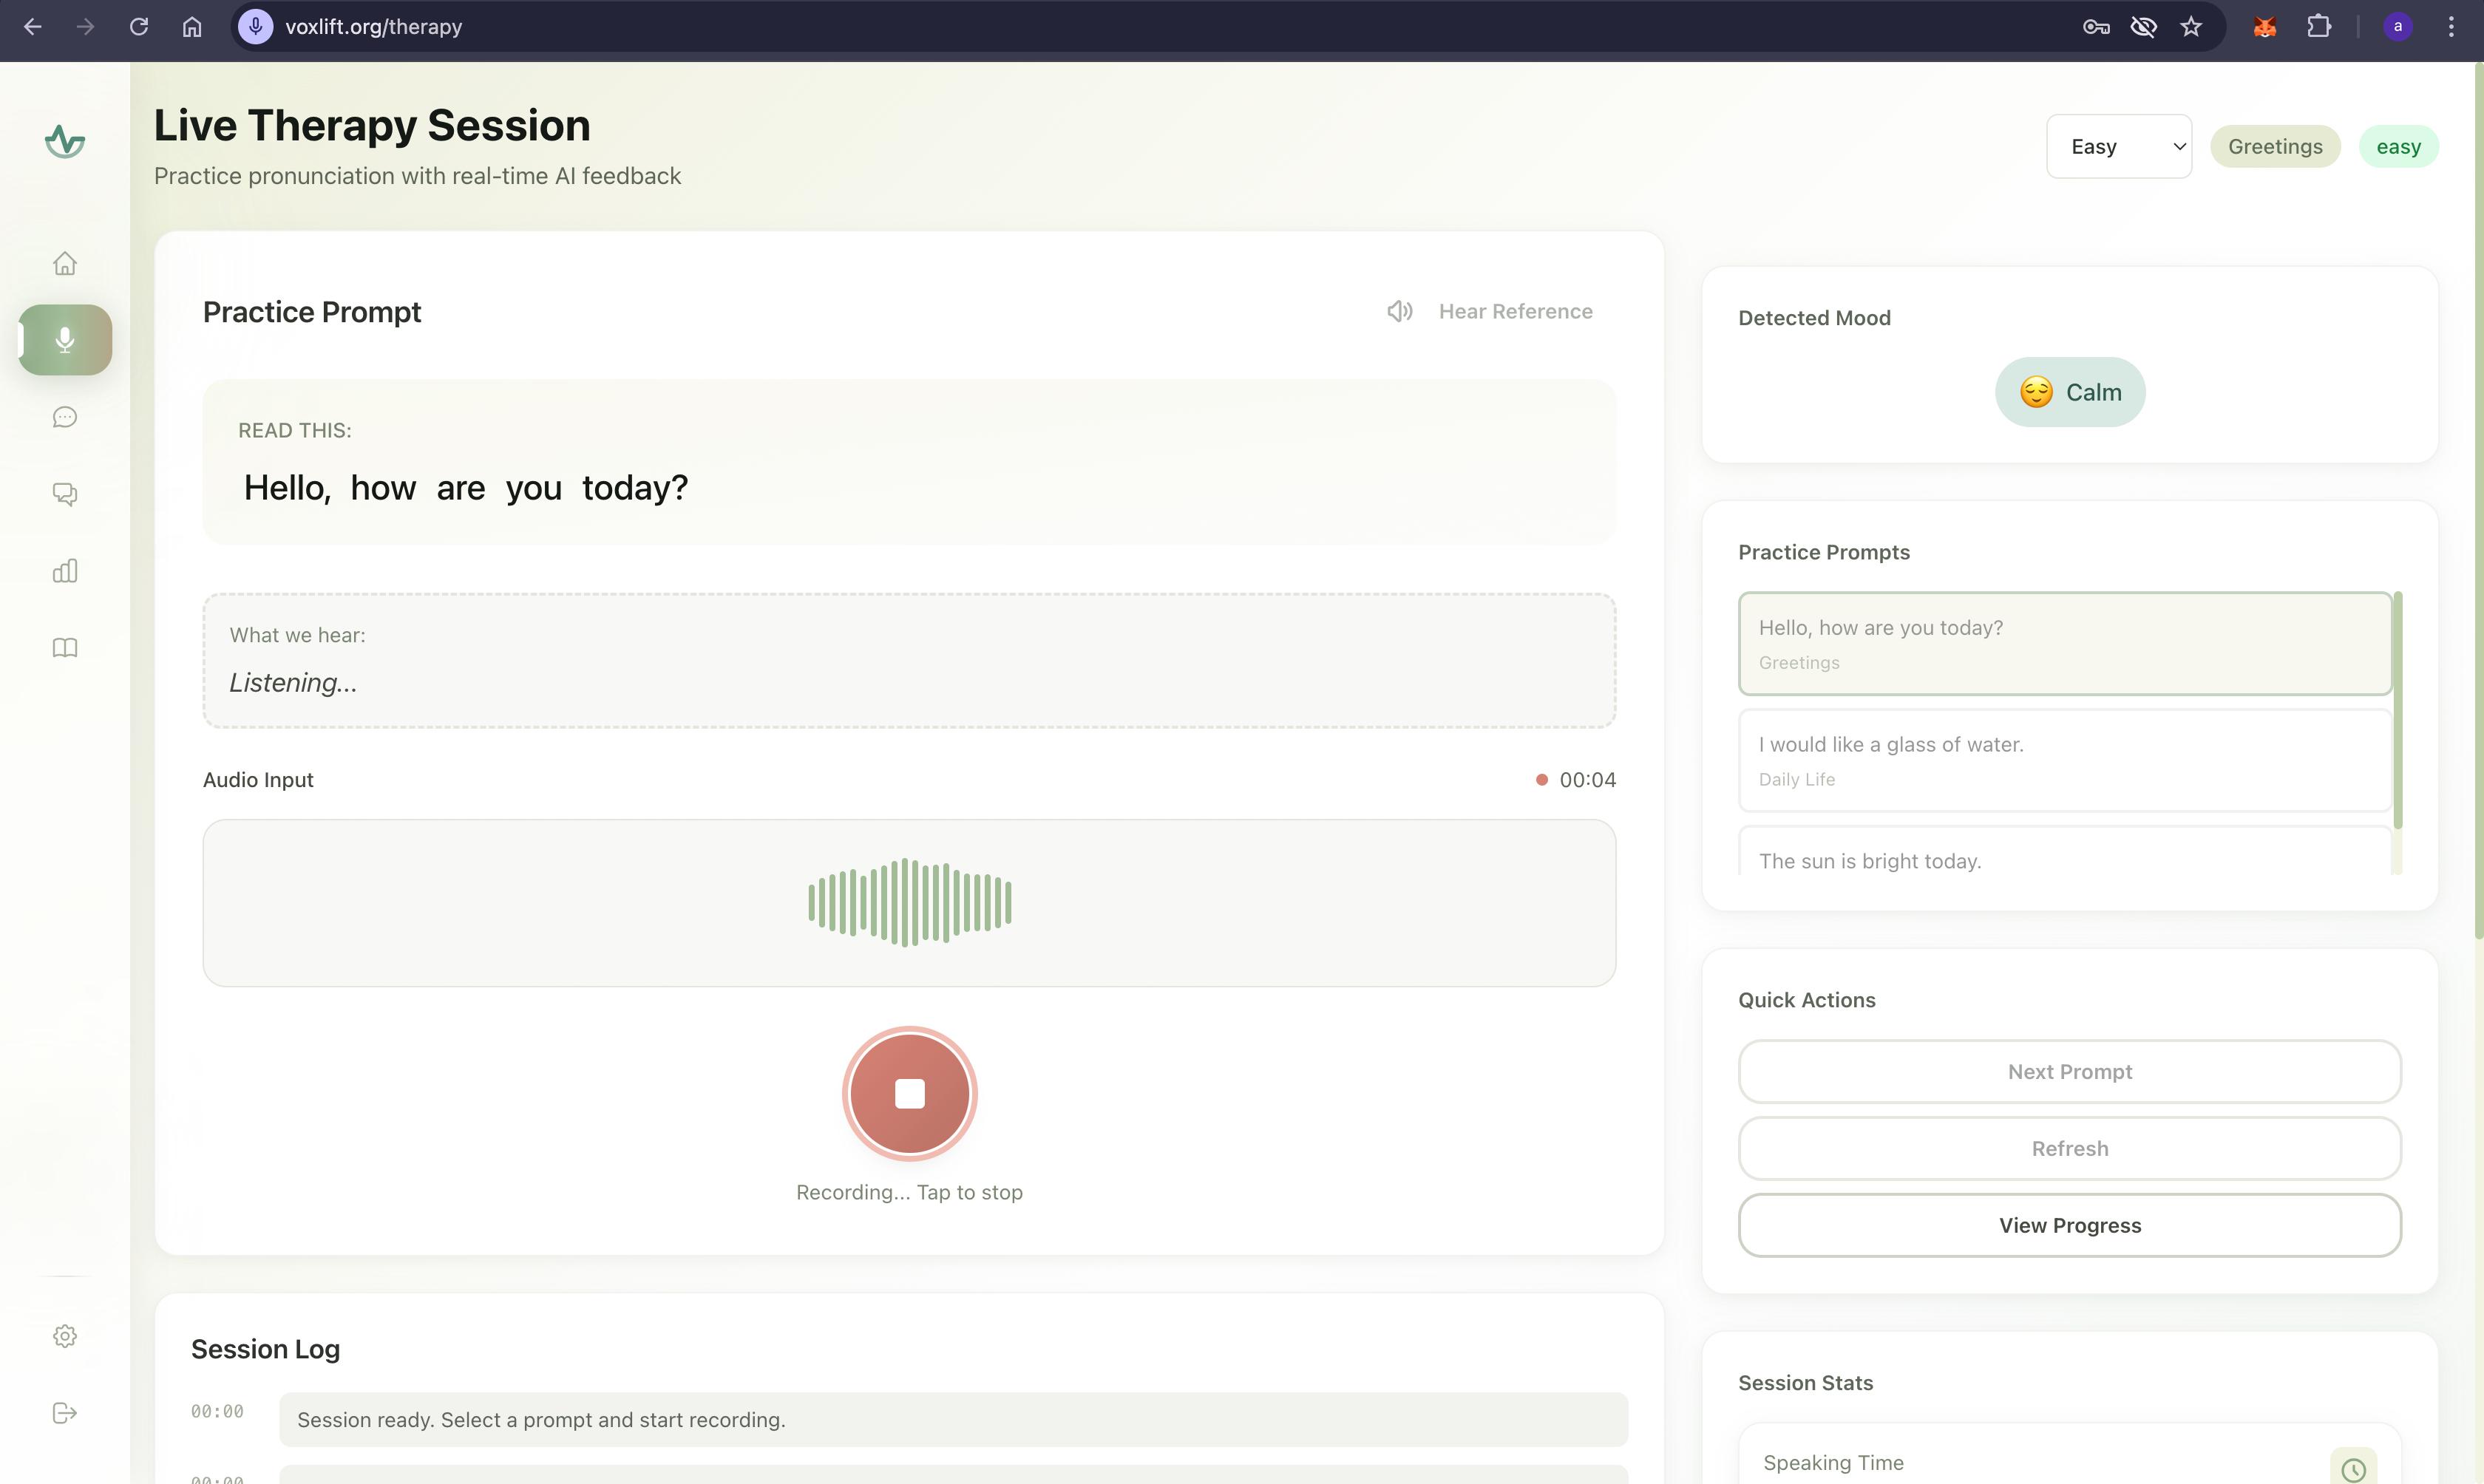The width and height of the screenshot is (2484, 1484).
Task: Open the browser three-dot menu
Action: click(x=2450, y=27)
